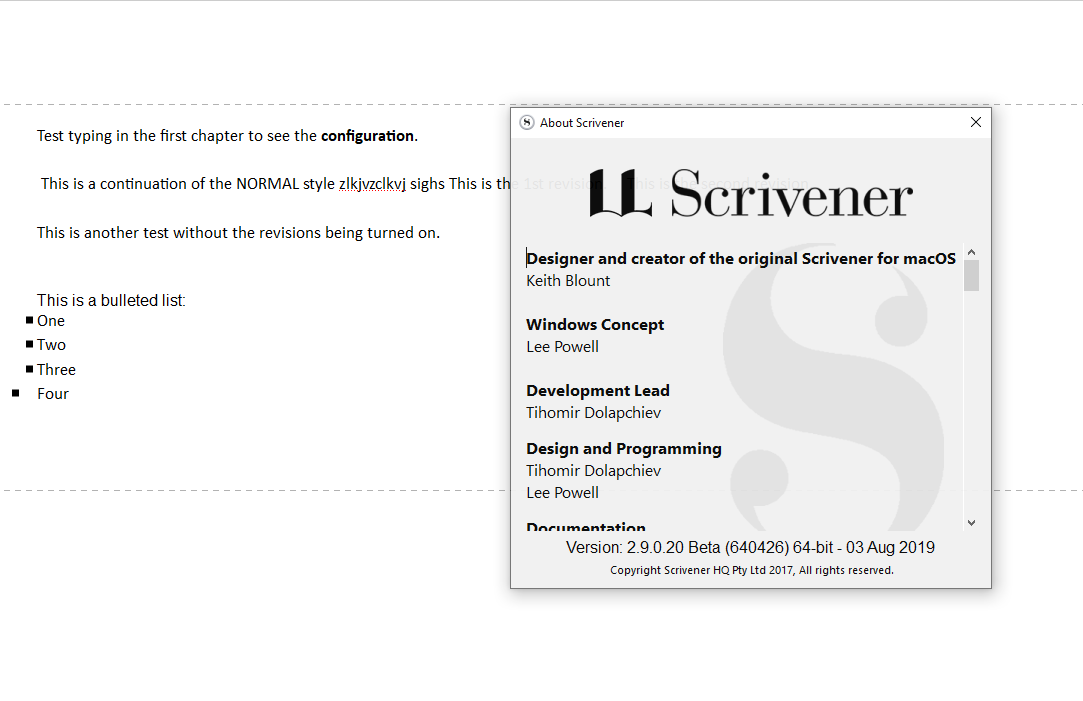Screen dimensions: 1083x701
Task: Click the bullet item 'Four'
Action: click(x=52, y=394)
